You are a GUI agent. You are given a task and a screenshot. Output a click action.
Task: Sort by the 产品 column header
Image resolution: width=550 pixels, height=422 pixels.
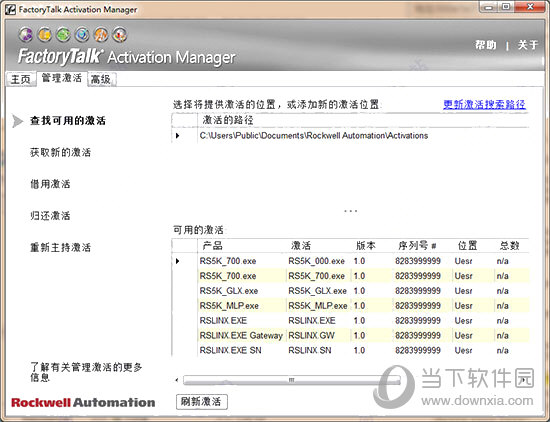213,245
